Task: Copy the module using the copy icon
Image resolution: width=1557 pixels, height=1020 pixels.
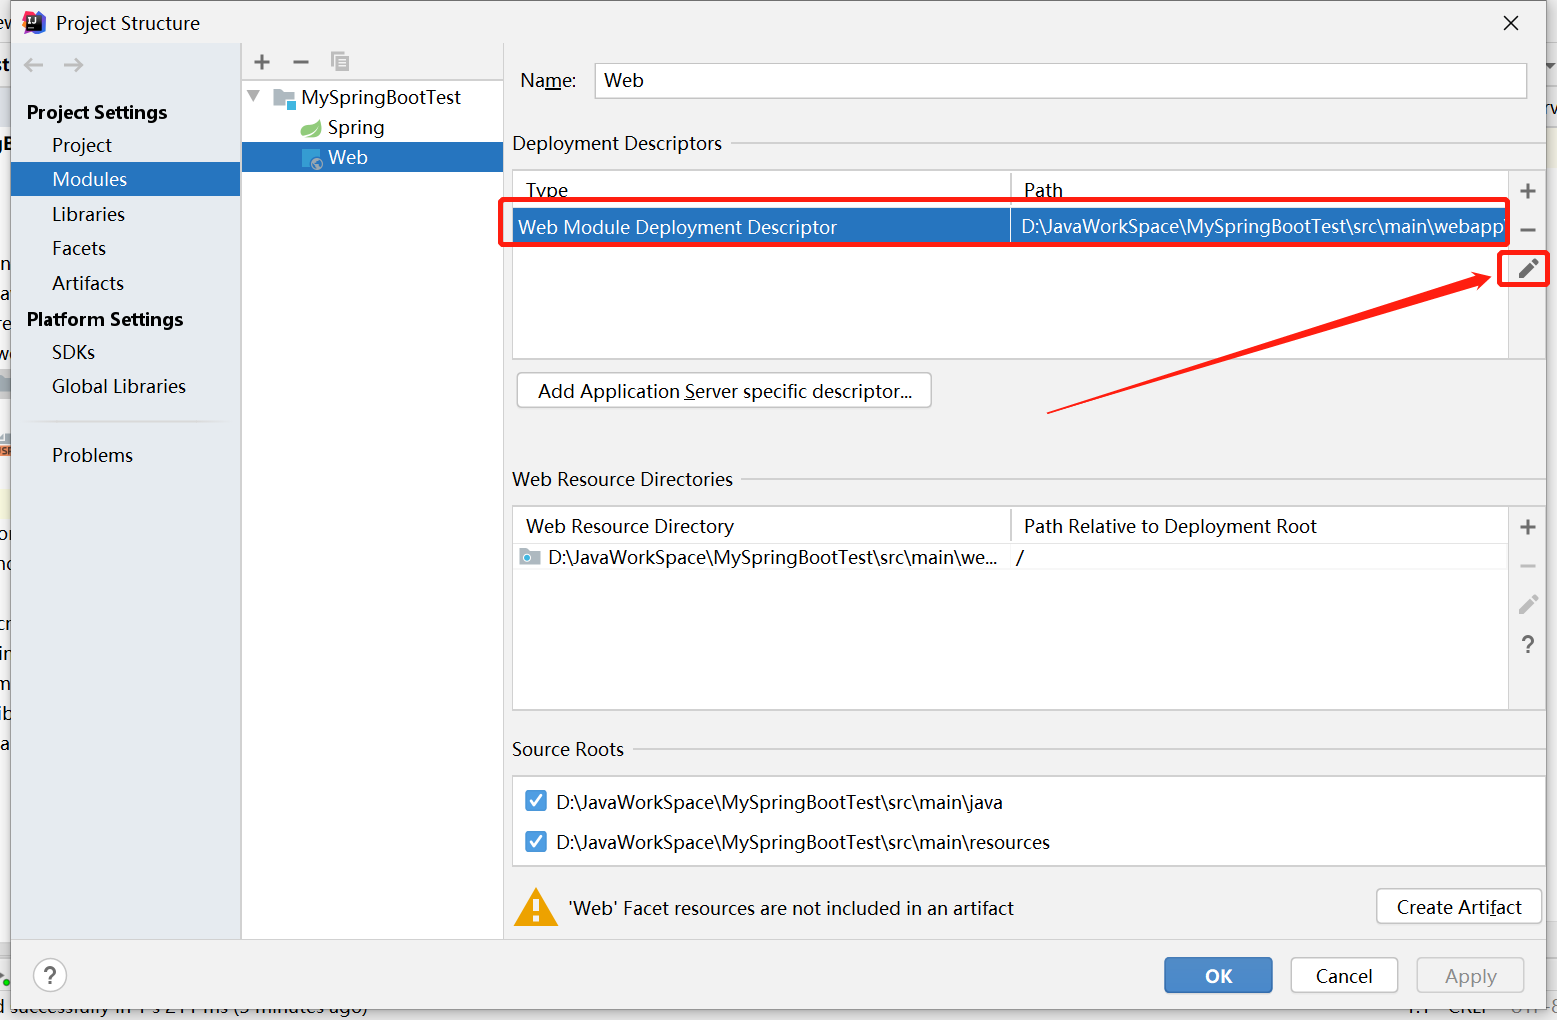Action: (340, 61)
